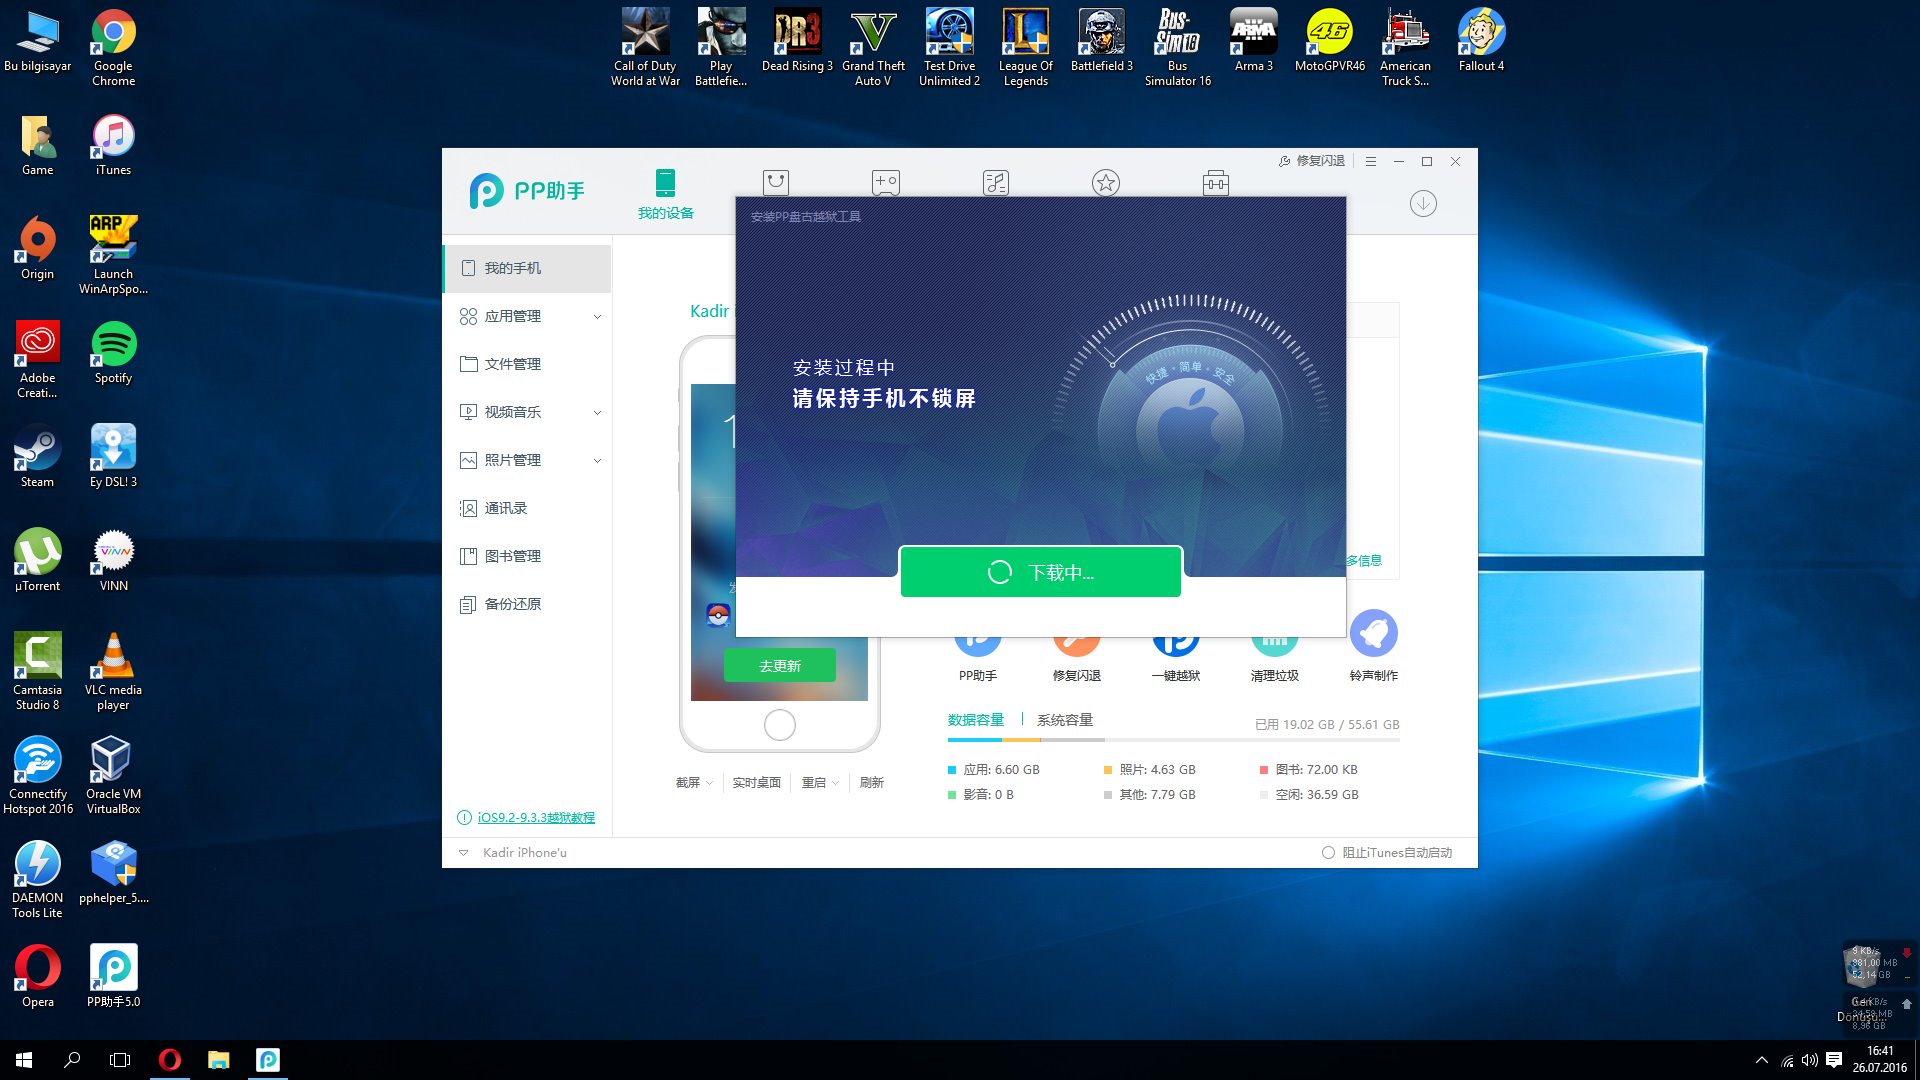
Task: Open the app store bag icon tab
Action: [776, 182]
